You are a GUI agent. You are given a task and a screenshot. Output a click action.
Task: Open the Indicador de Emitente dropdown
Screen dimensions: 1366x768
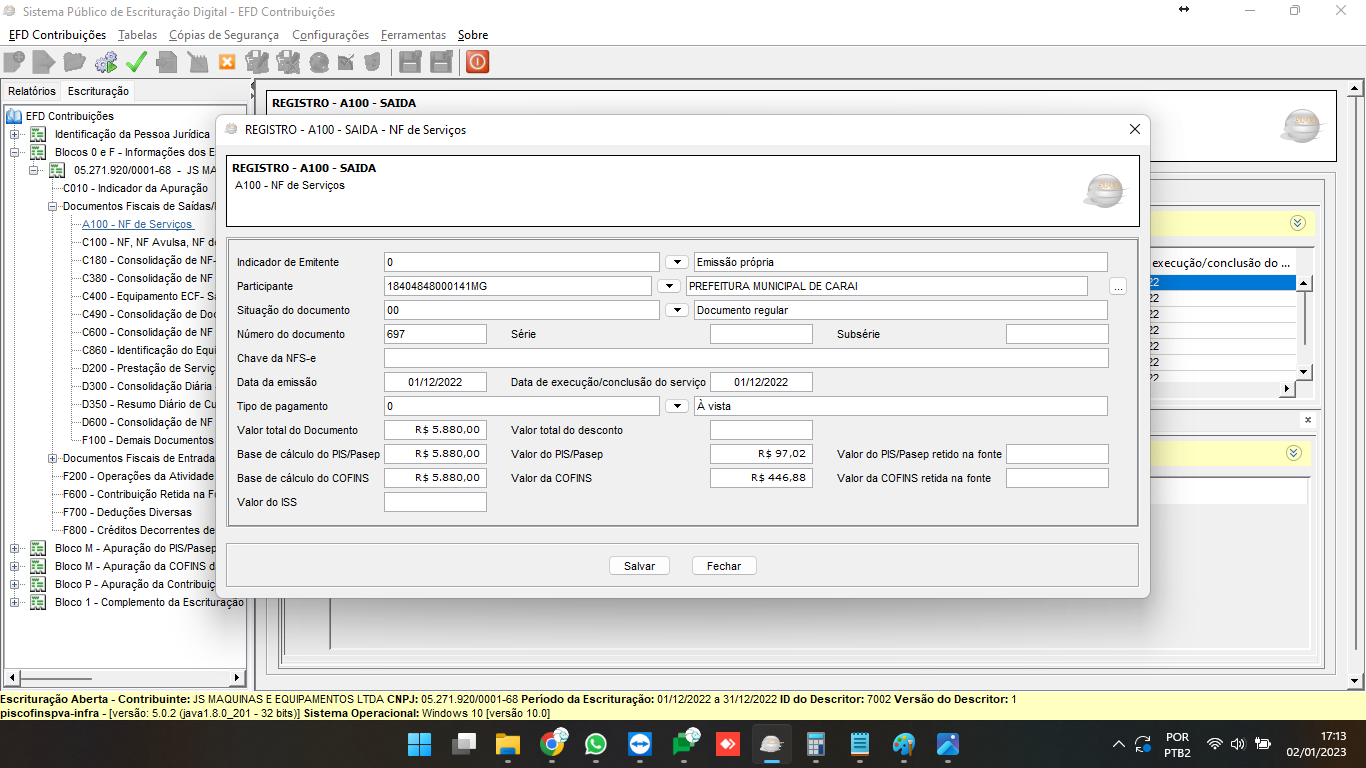(677, 262)
